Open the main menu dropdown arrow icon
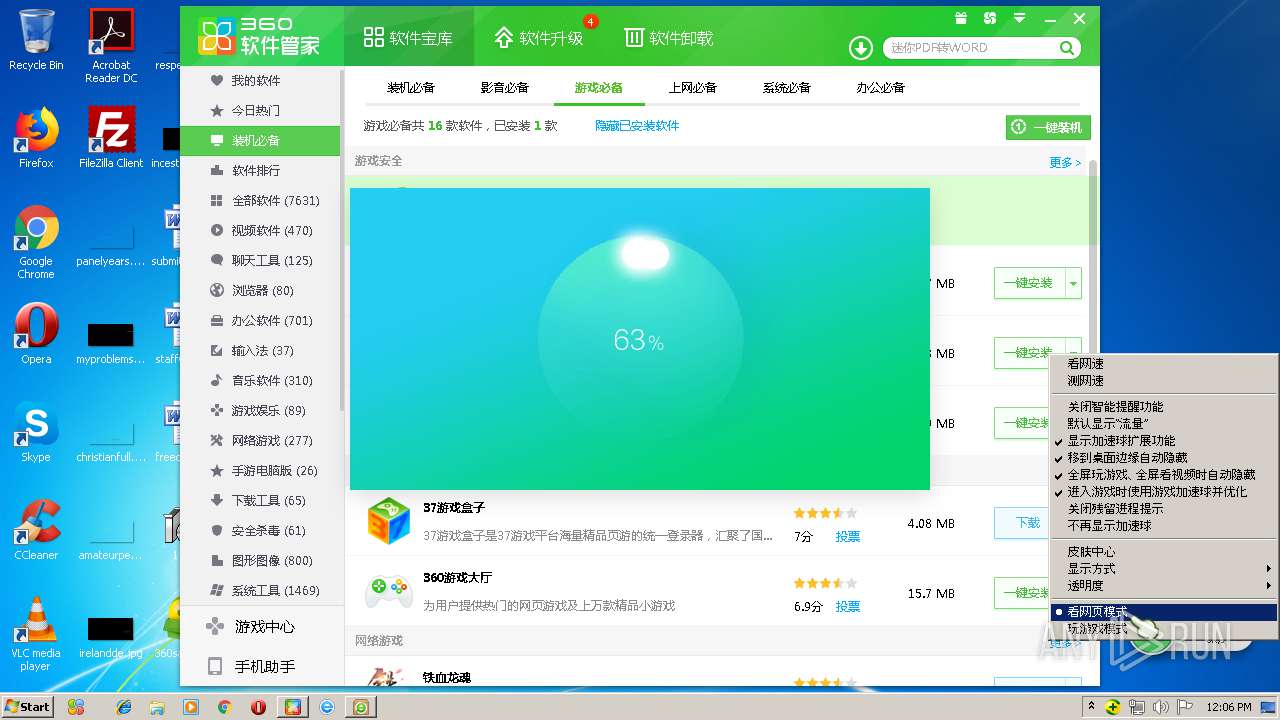This screenshot has width=1280, height=720. click(1019, 18)
